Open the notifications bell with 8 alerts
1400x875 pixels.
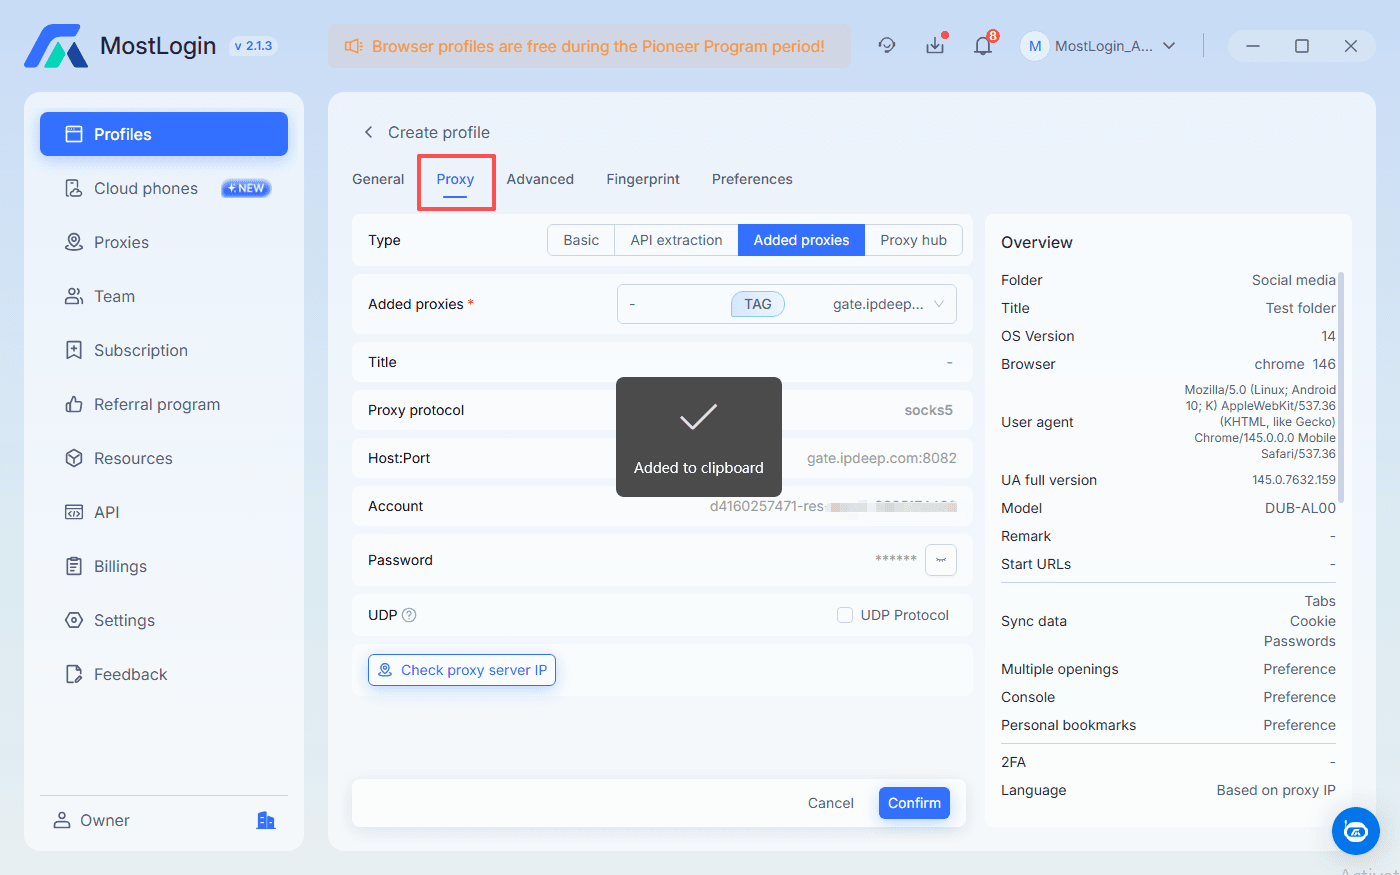(983, 45)
